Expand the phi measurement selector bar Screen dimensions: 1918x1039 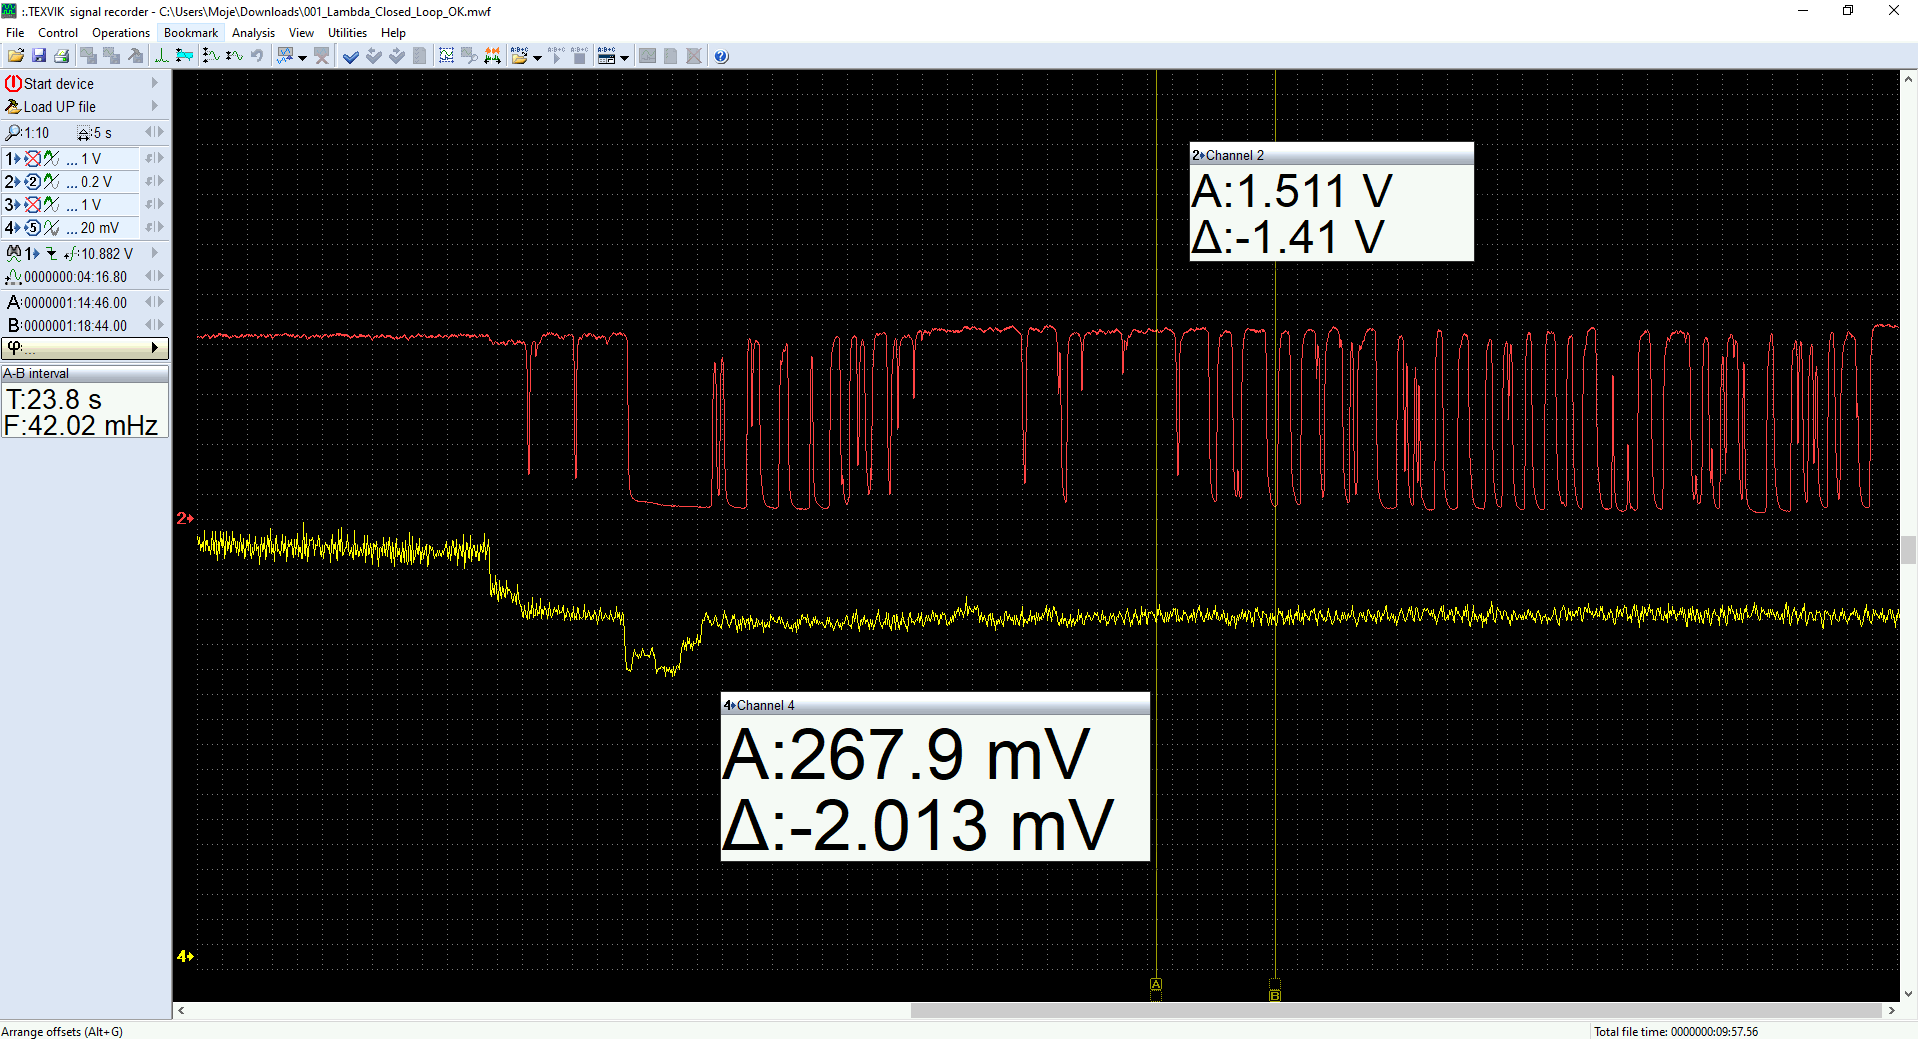pos(85,348)
